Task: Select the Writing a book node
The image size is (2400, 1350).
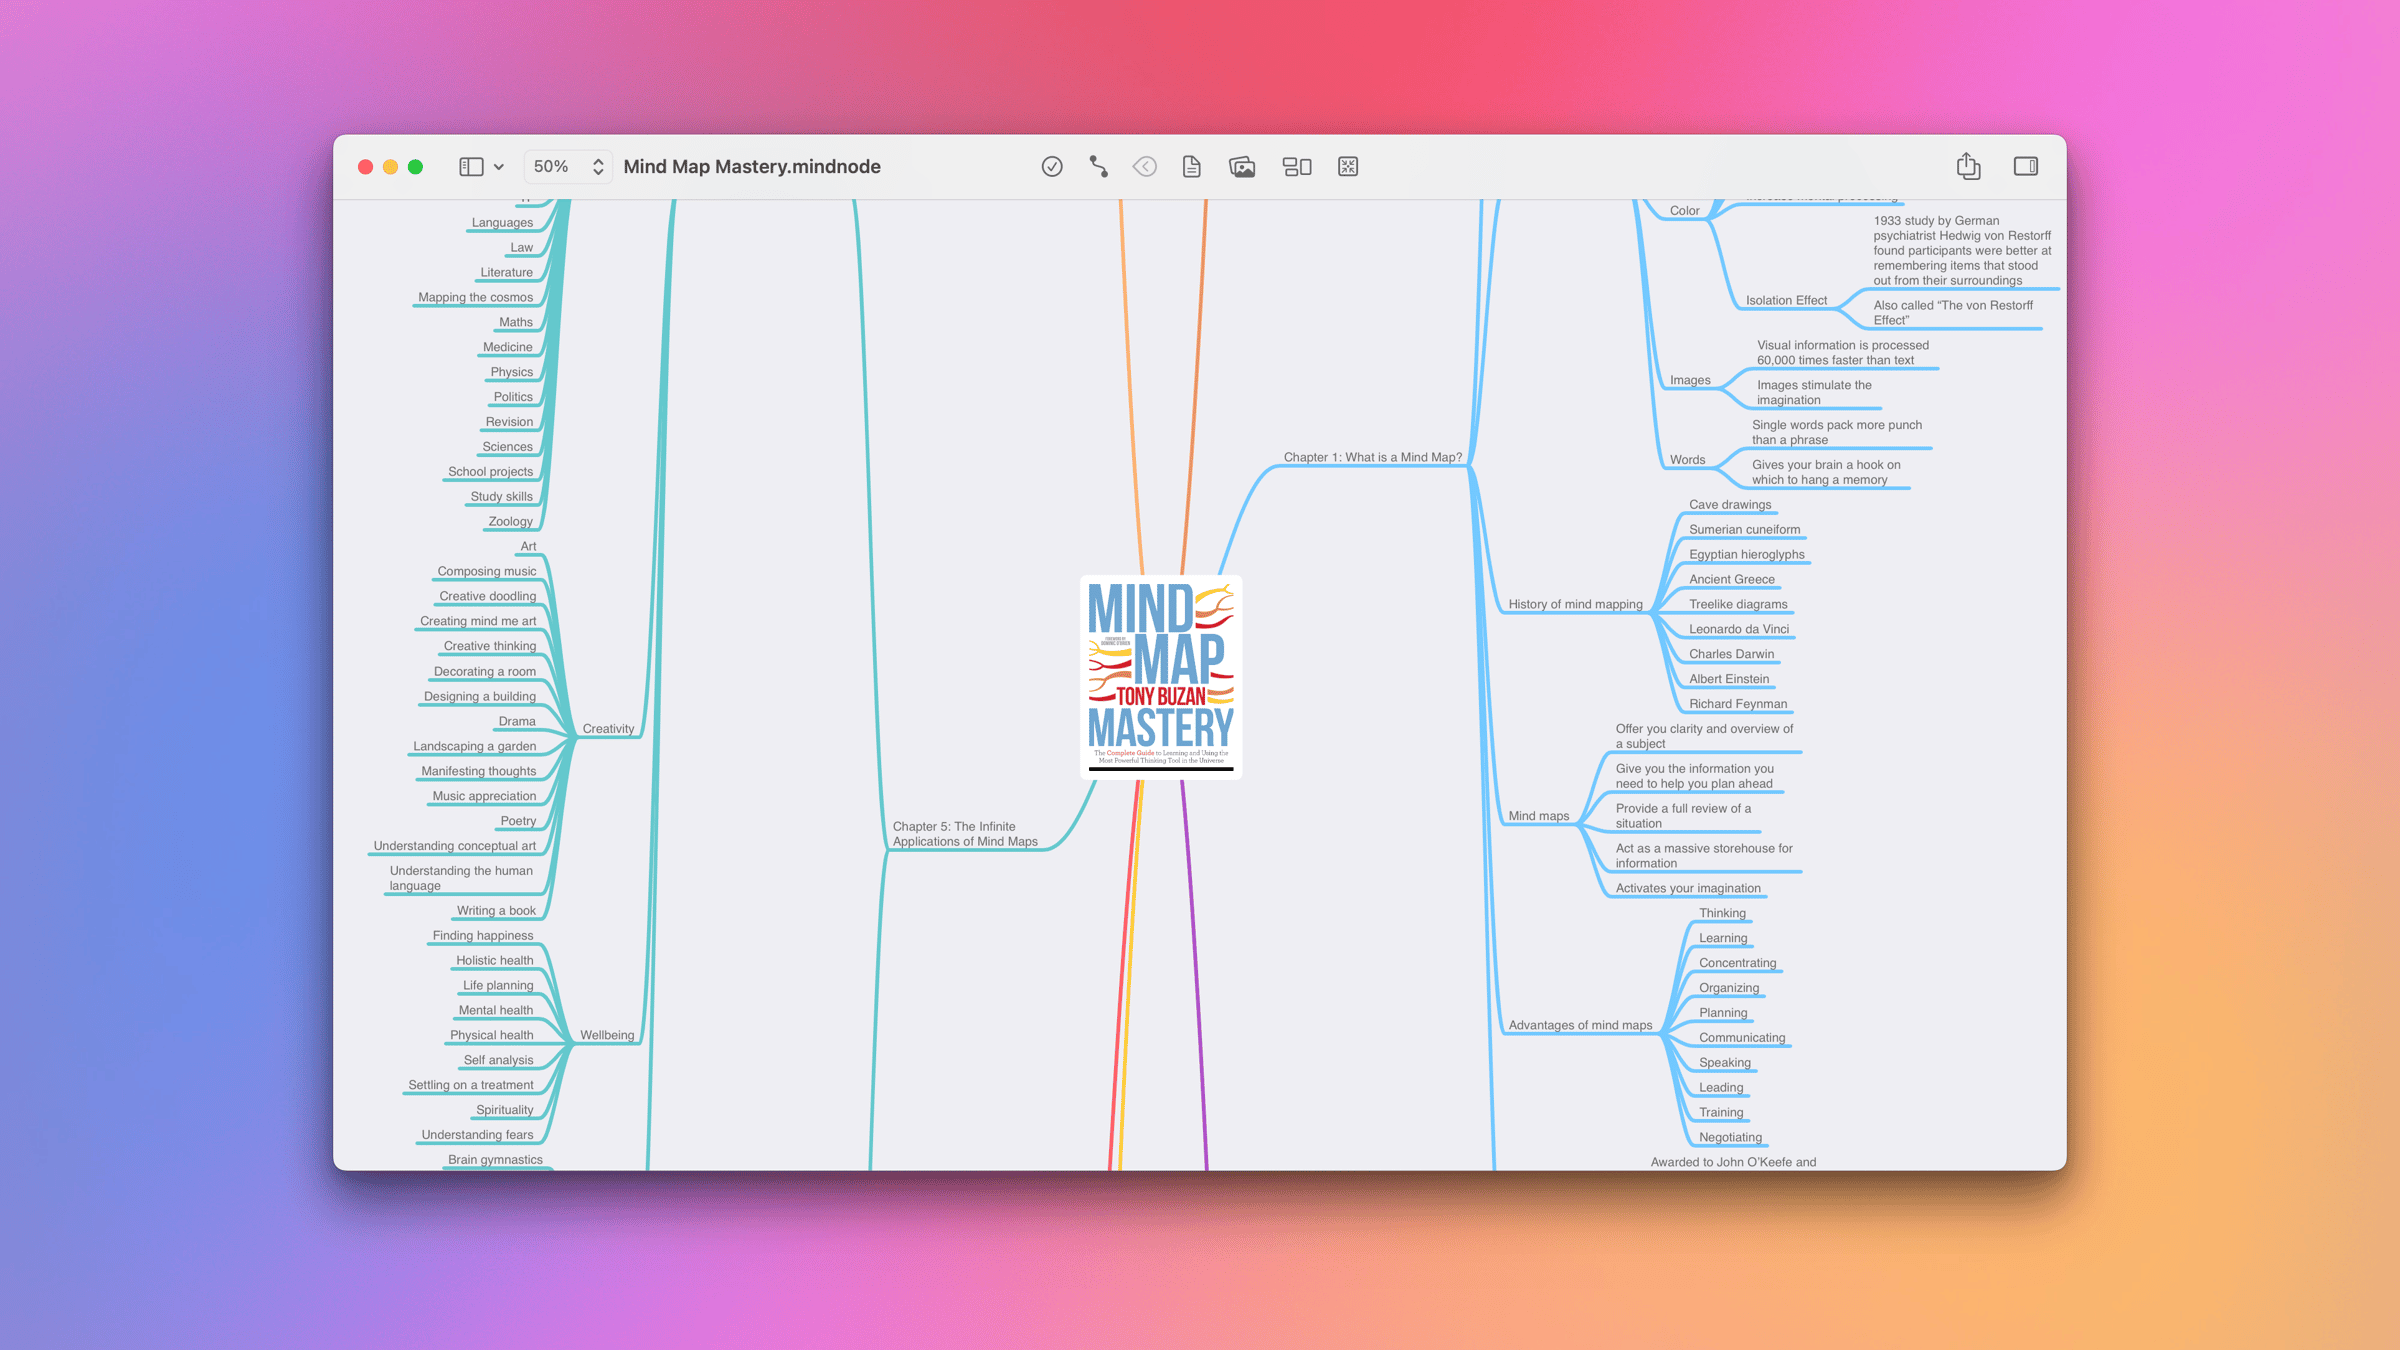Action: 496,911
